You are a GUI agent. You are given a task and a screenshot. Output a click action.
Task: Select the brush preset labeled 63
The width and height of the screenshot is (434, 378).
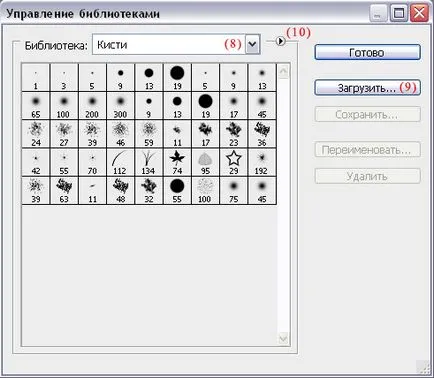[64, 191]
